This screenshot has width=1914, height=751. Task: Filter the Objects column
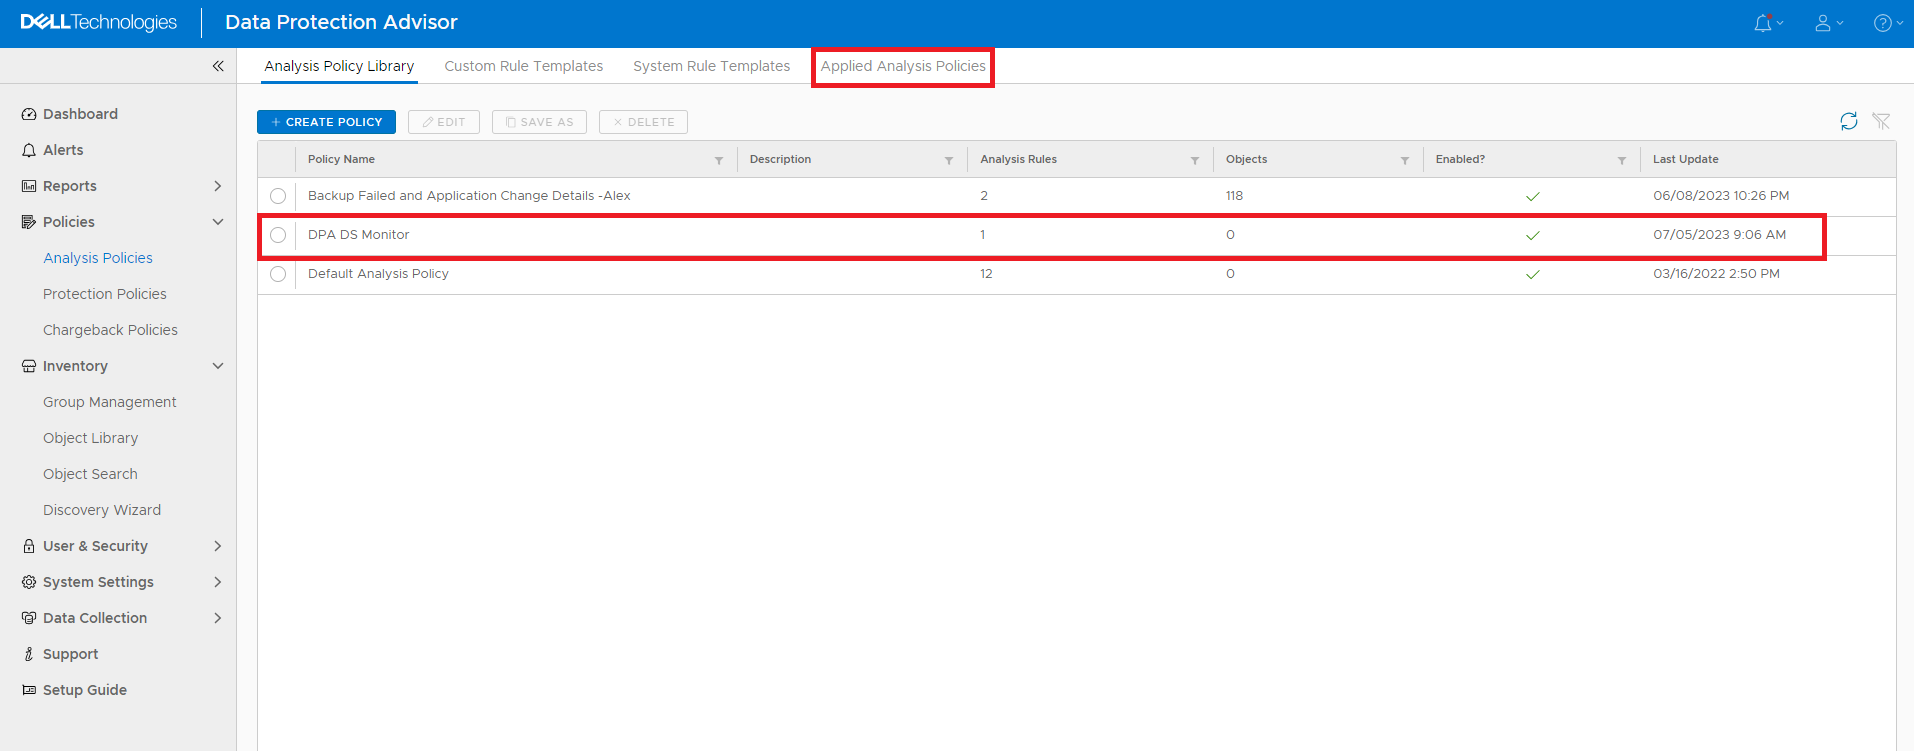coord(1405,160)
